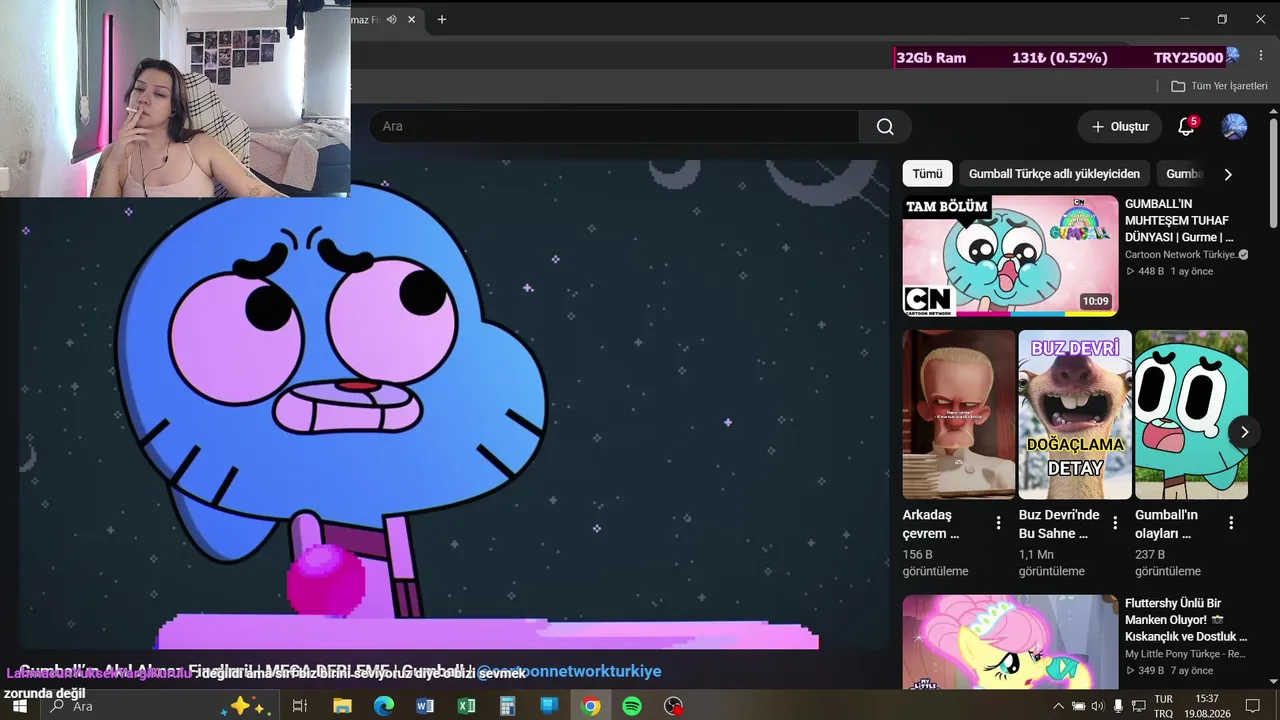Open Task View from the taskbar
1280x720 pixels.
click(x=299, y=706)
